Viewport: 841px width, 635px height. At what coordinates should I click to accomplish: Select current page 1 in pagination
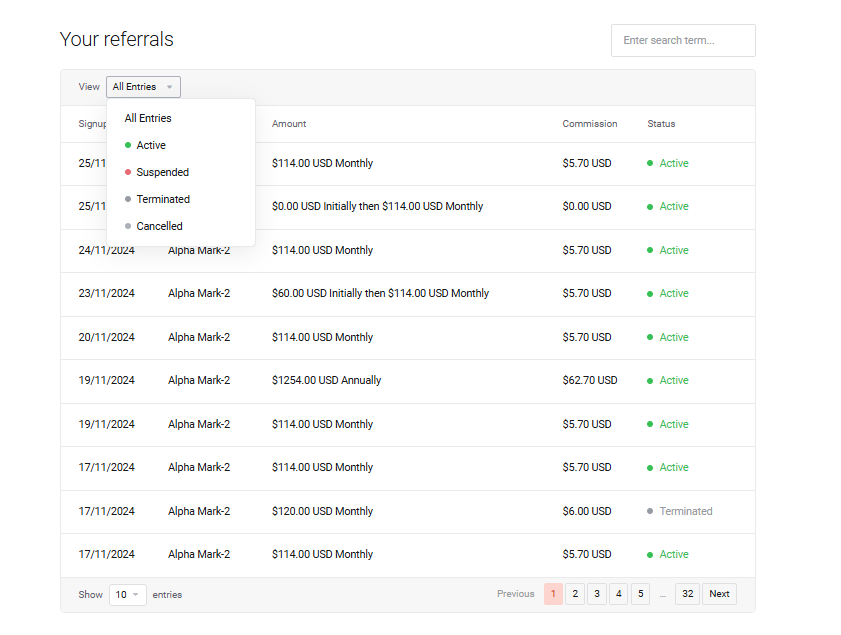(553, 594)
